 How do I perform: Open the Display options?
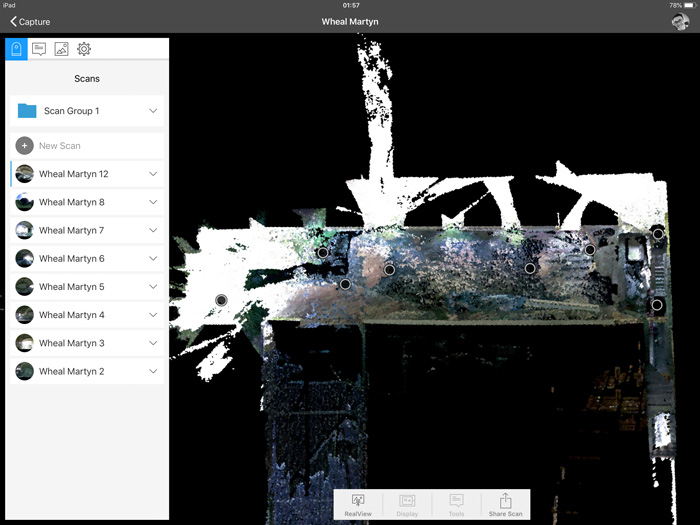(407, 503)
